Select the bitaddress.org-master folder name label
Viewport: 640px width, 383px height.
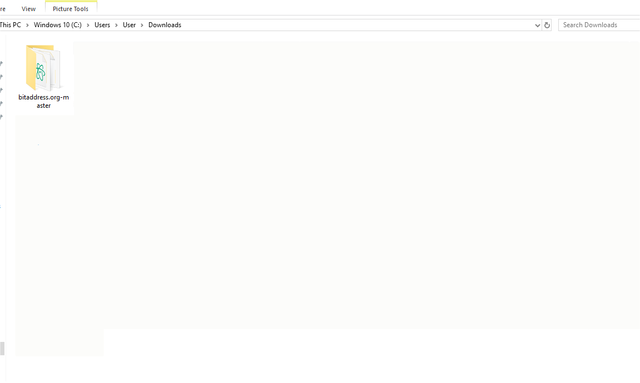point(44,101)
